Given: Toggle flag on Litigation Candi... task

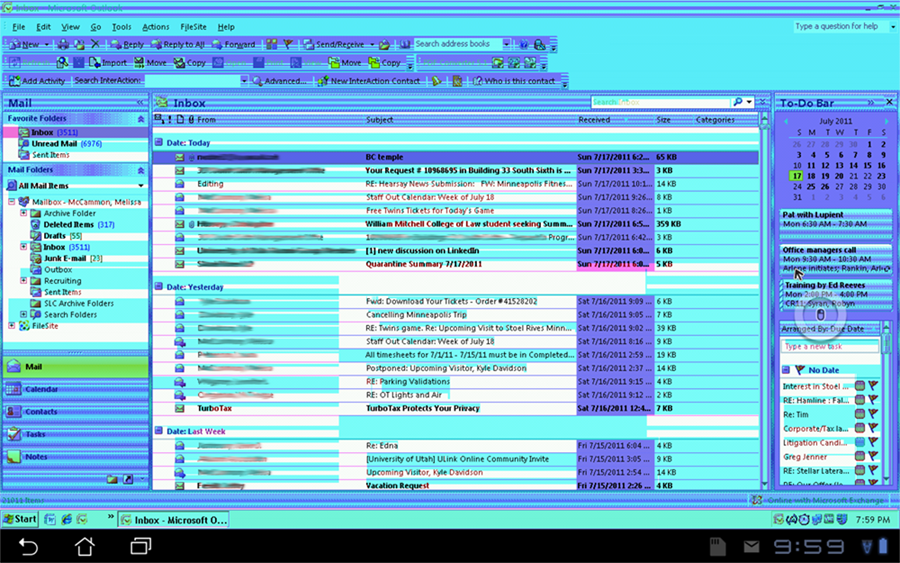Looking at the screenshot, I should pos(874,442).
